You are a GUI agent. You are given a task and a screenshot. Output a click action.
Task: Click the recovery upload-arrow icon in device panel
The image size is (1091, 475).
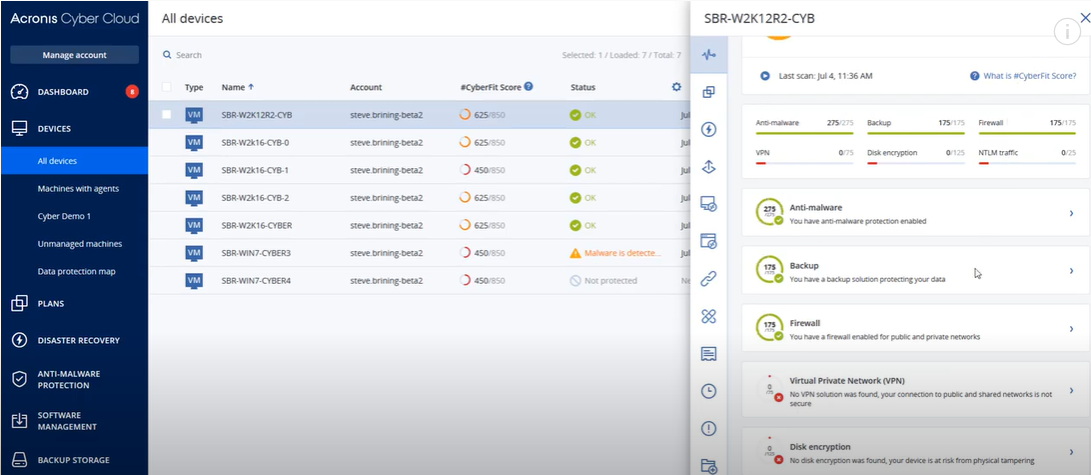[708, 167]
